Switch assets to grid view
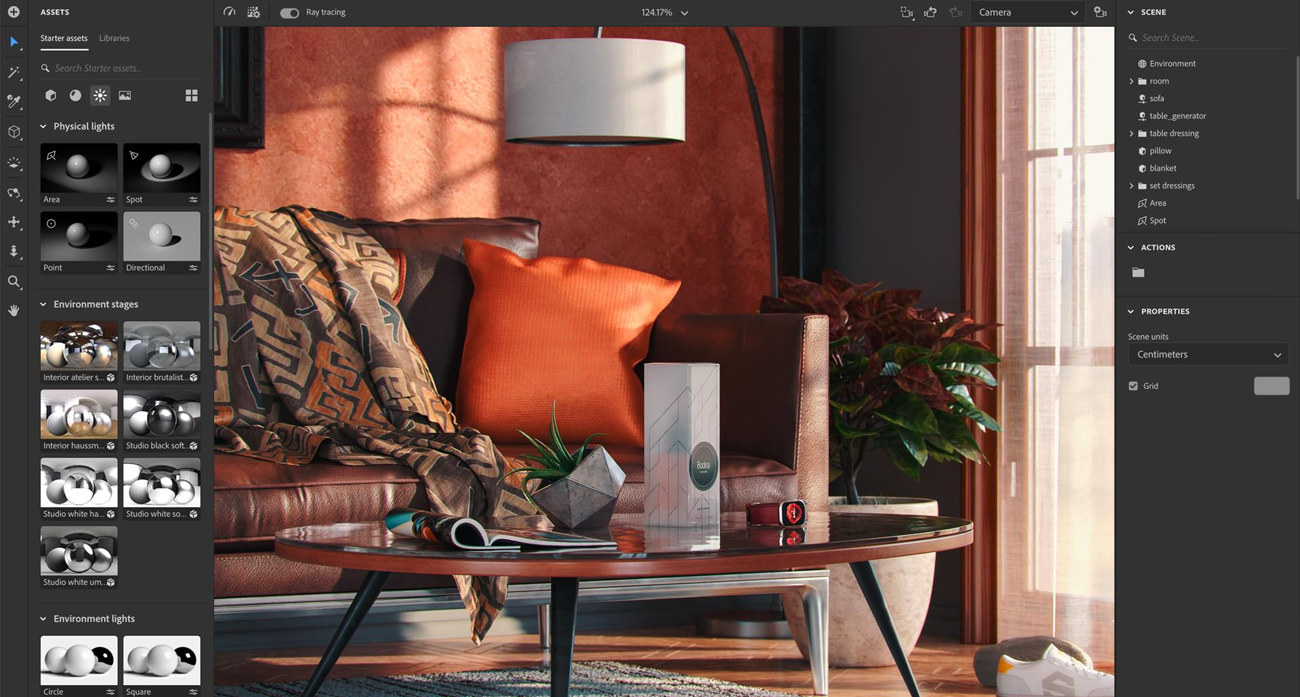The image size is (1300, 697). click(191, 96)
